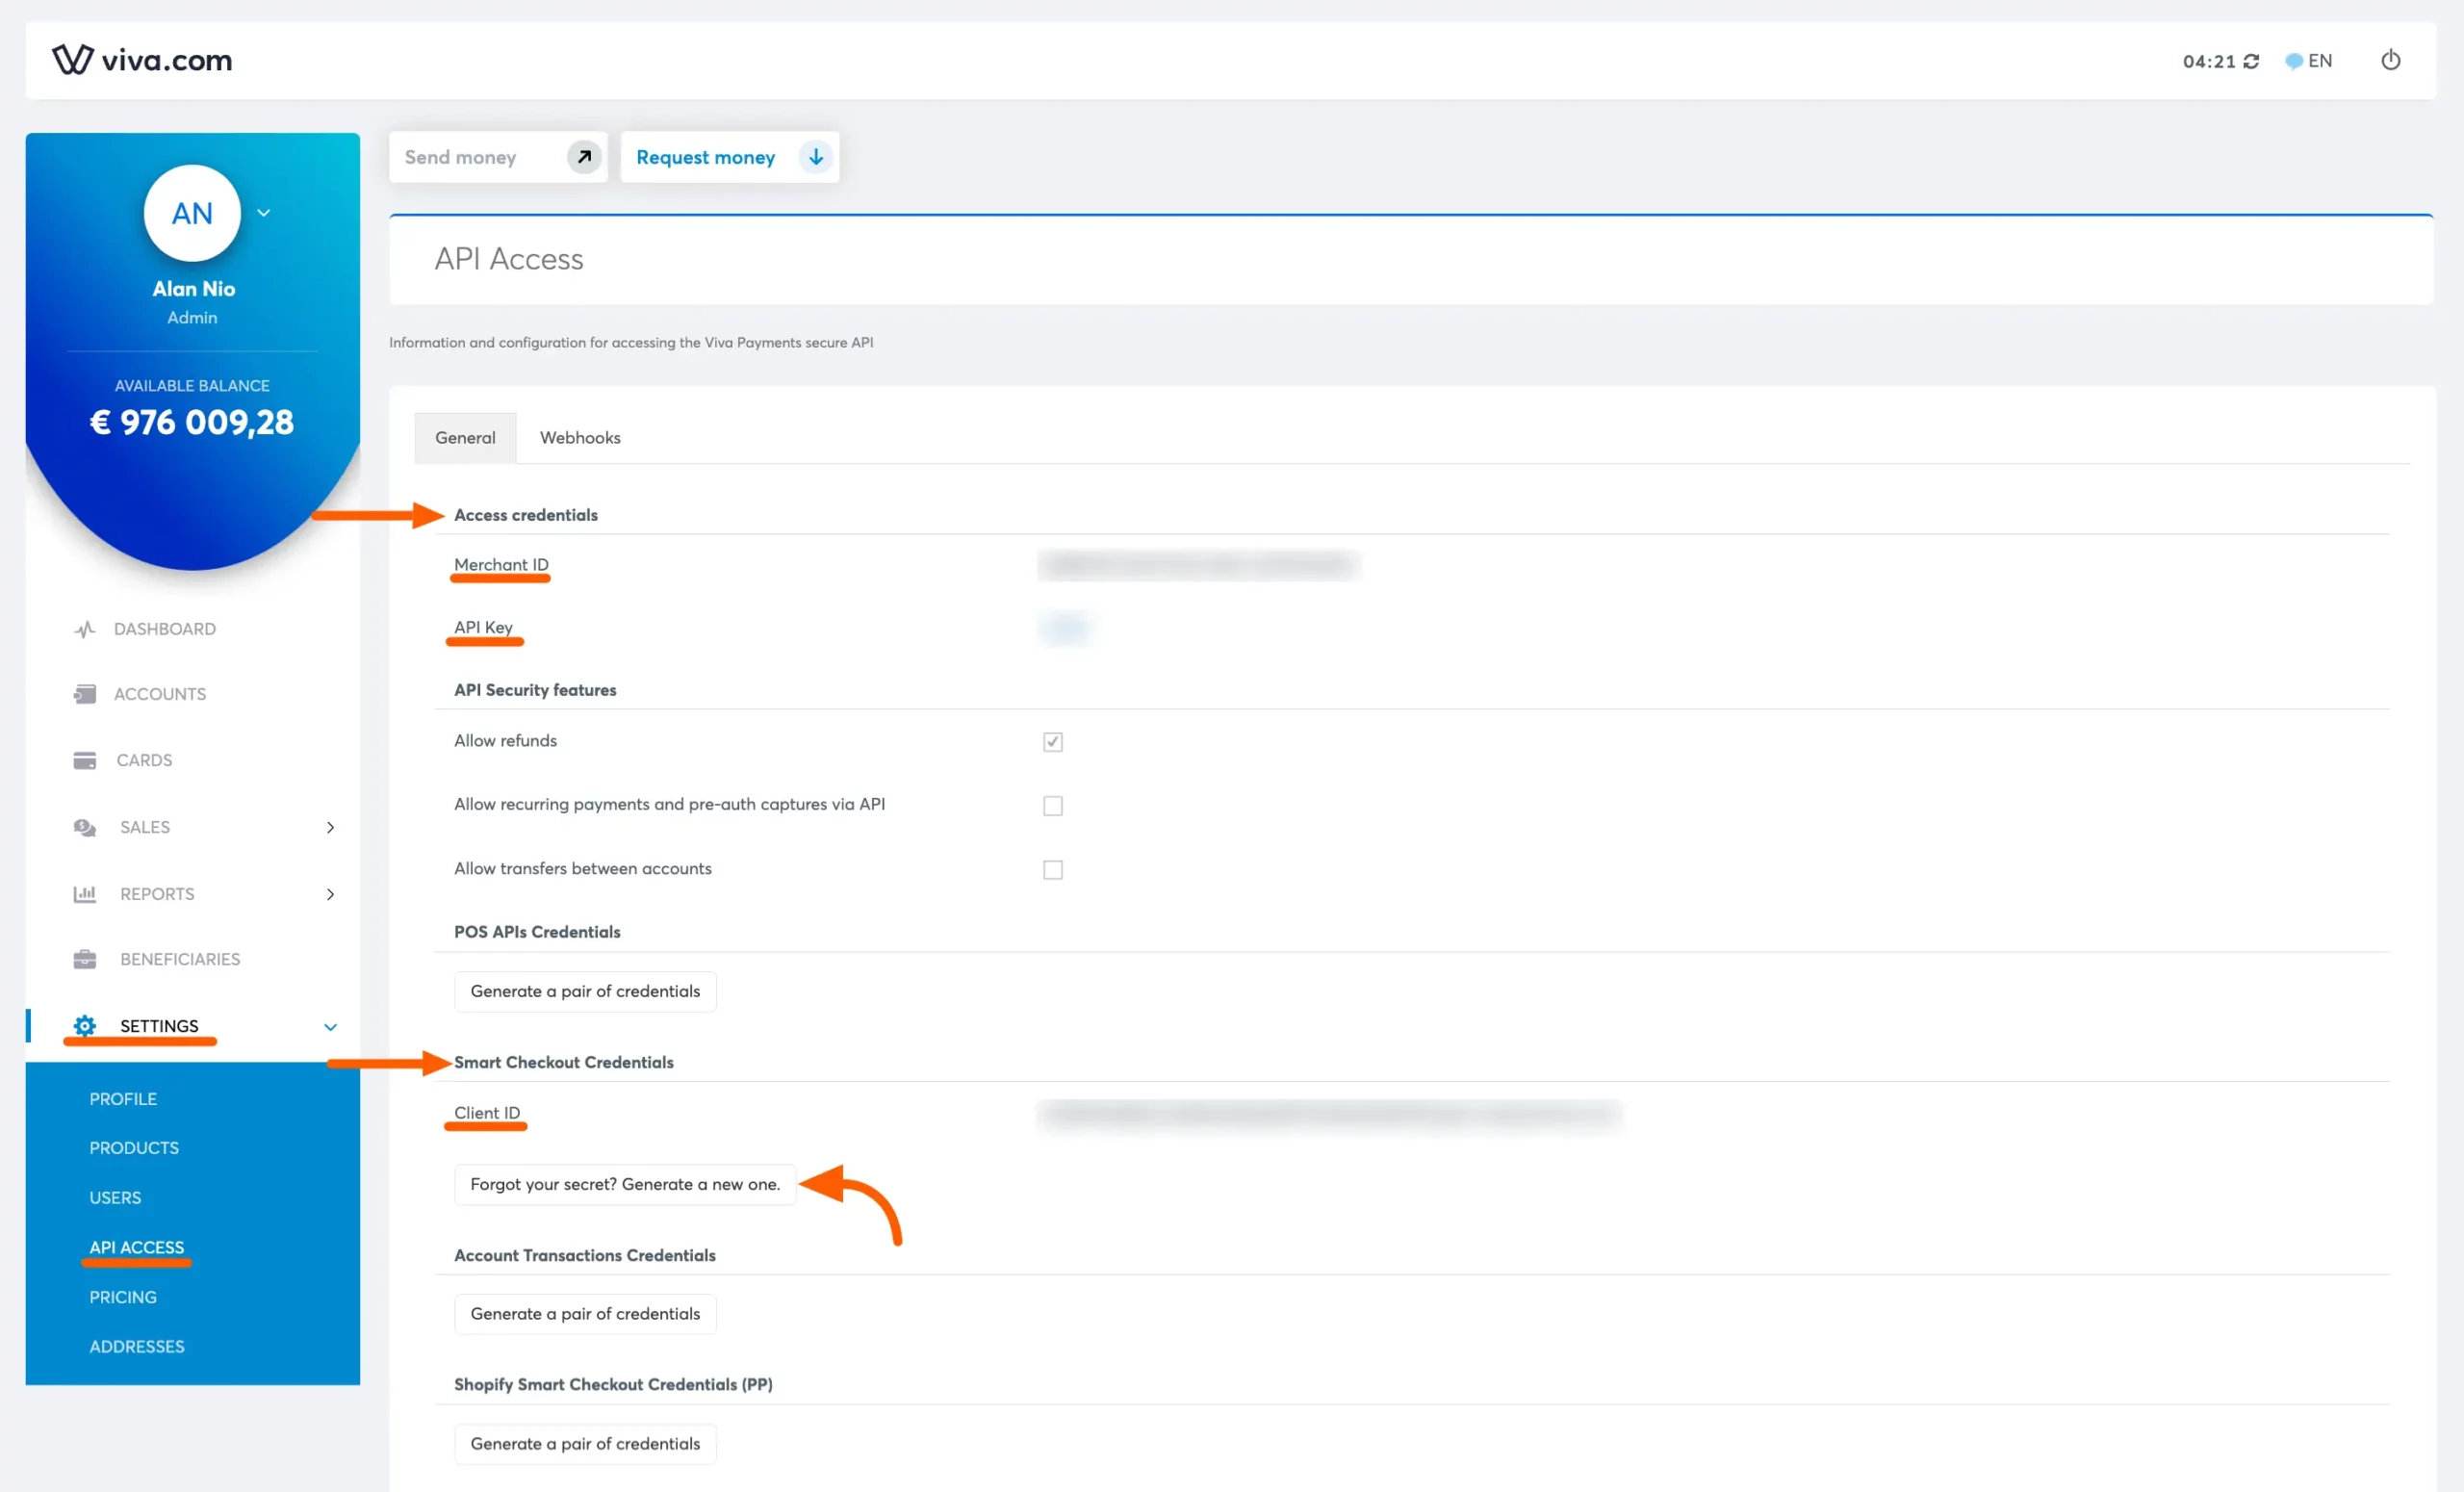Click the Dashboard pulse icon
This screenshot has height=1492, width=2464.
coord(85,629)
